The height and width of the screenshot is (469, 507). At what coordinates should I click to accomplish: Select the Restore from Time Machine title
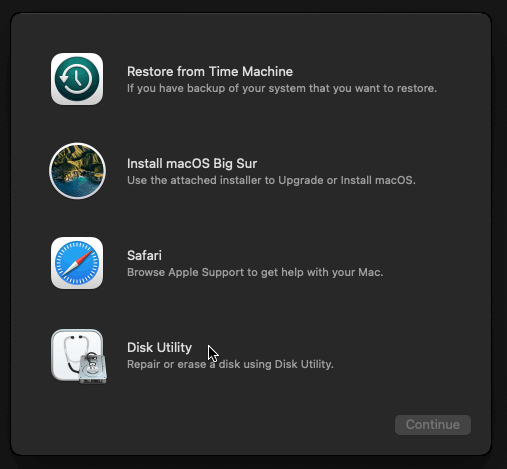point(210,72)
